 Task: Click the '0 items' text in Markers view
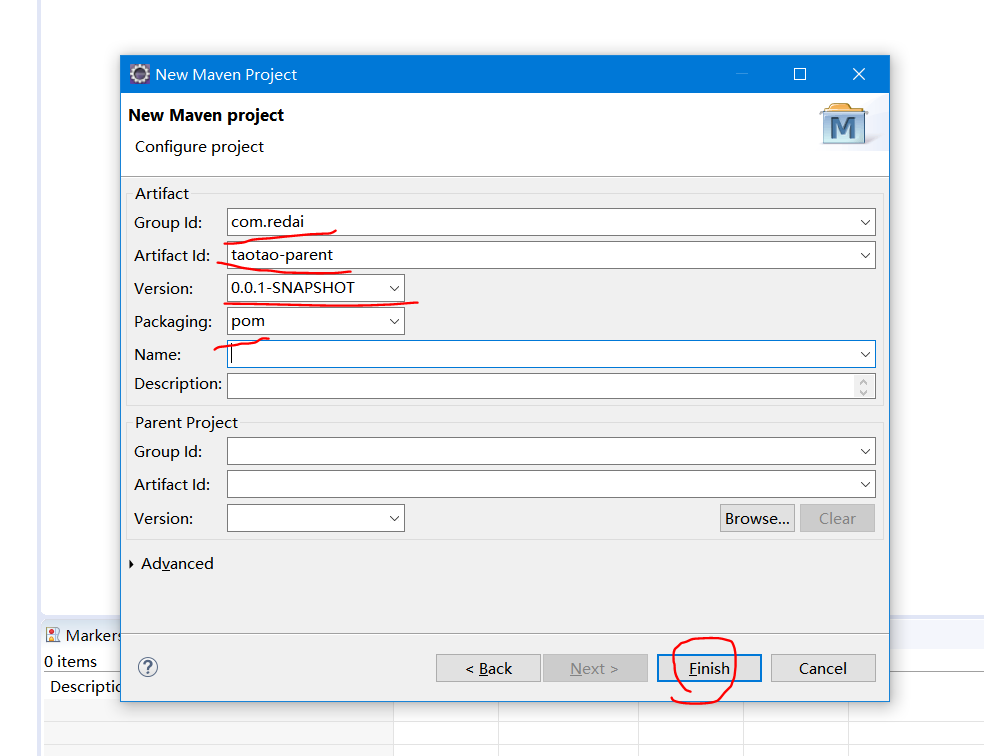point(70,661)
